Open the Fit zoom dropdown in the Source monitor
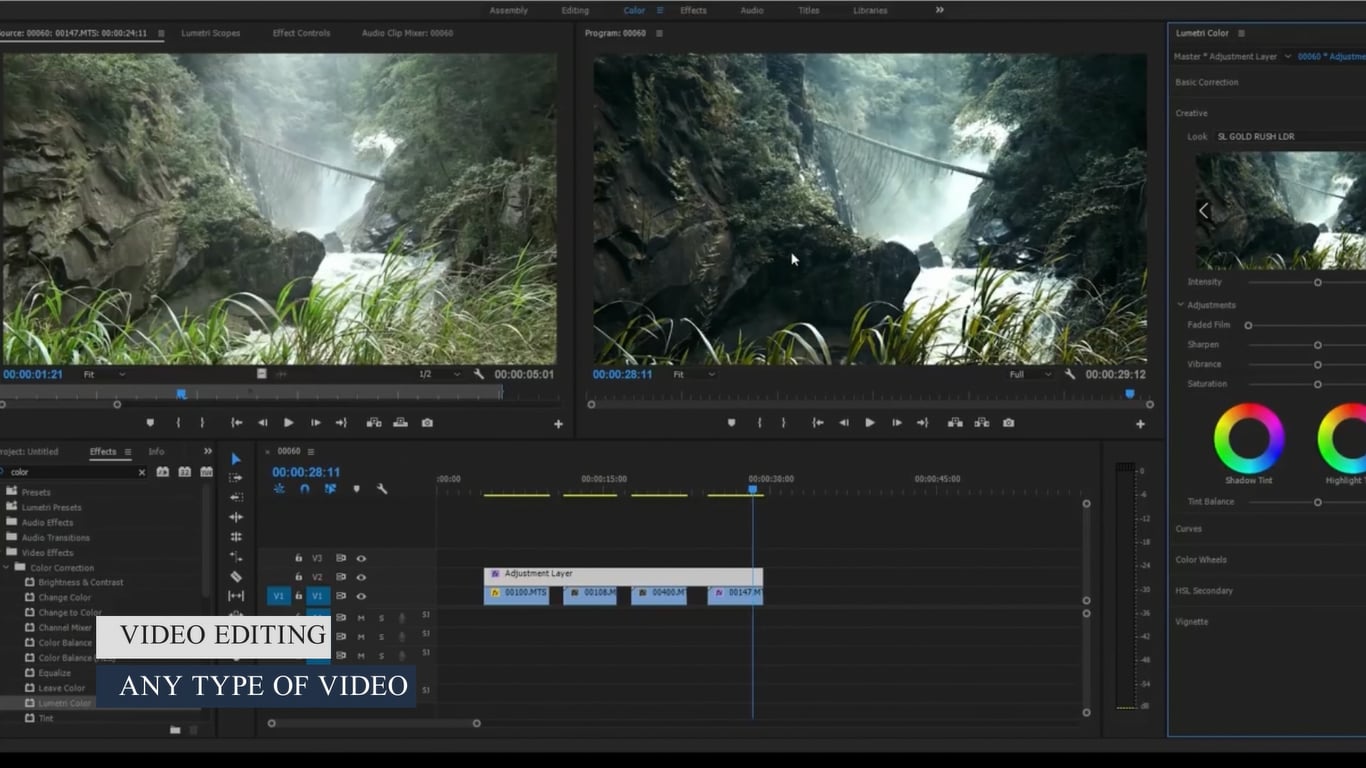The width and height of the screenshot is (1366, 768). [x=100, y=374]
